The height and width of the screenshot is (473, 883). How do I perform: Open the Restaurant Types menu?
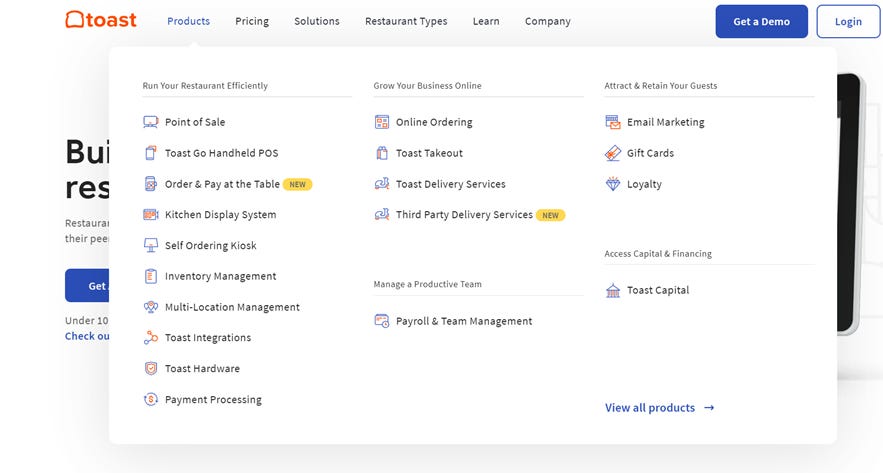click(406, 21)
